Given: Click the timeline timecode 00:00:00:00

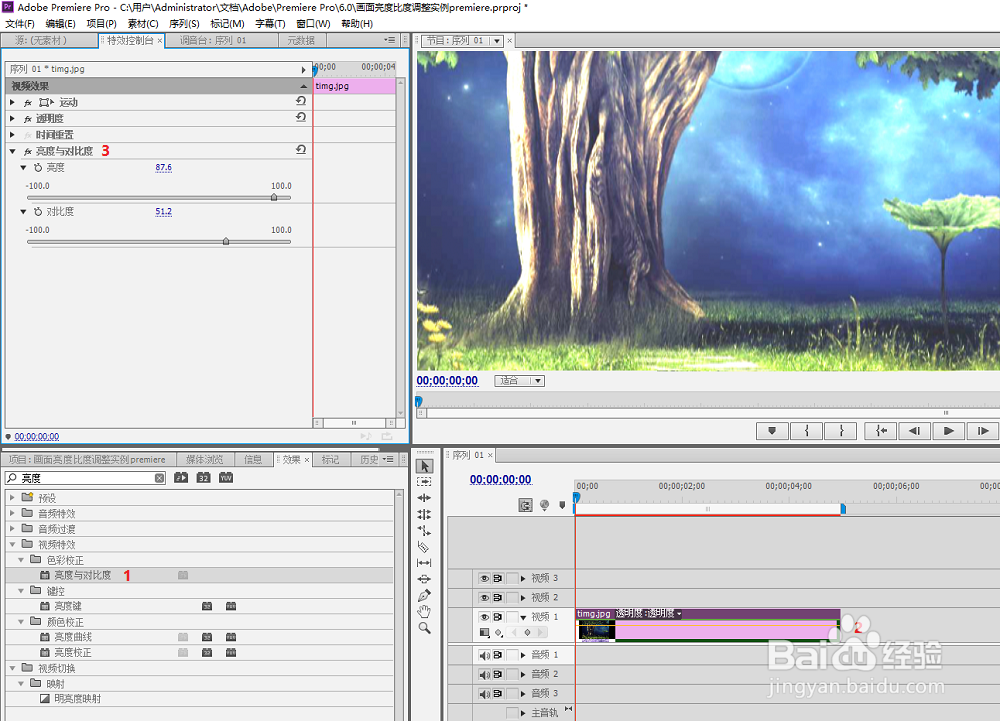Looking at the screenshot, I should (x=501, y=479).
